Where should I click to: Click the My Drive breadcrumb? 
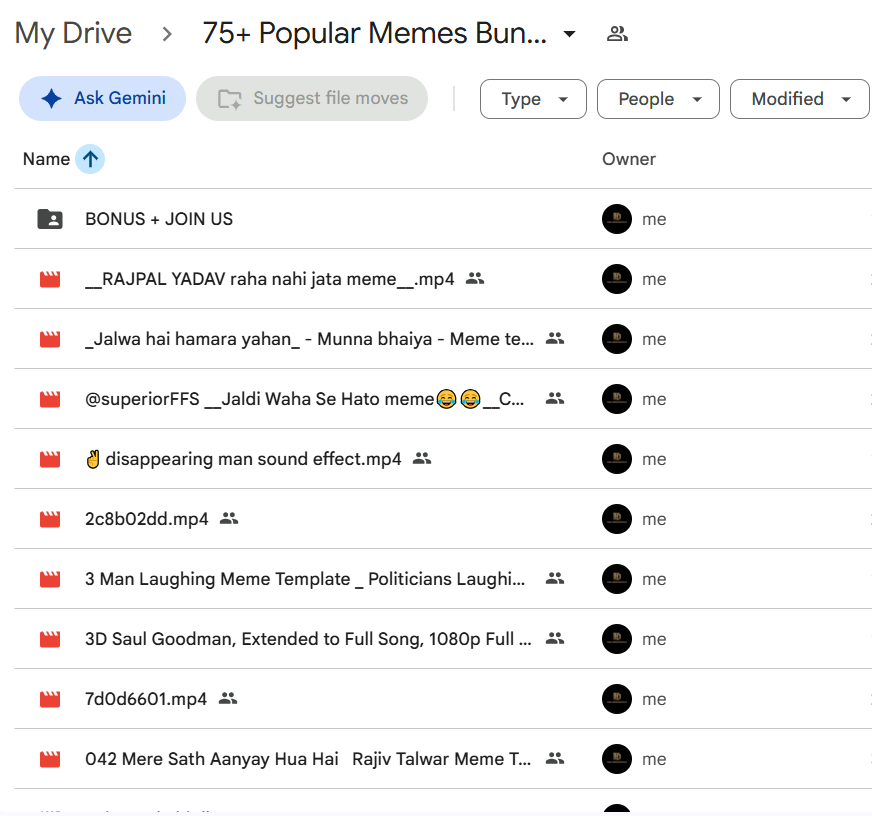[73, 33]
